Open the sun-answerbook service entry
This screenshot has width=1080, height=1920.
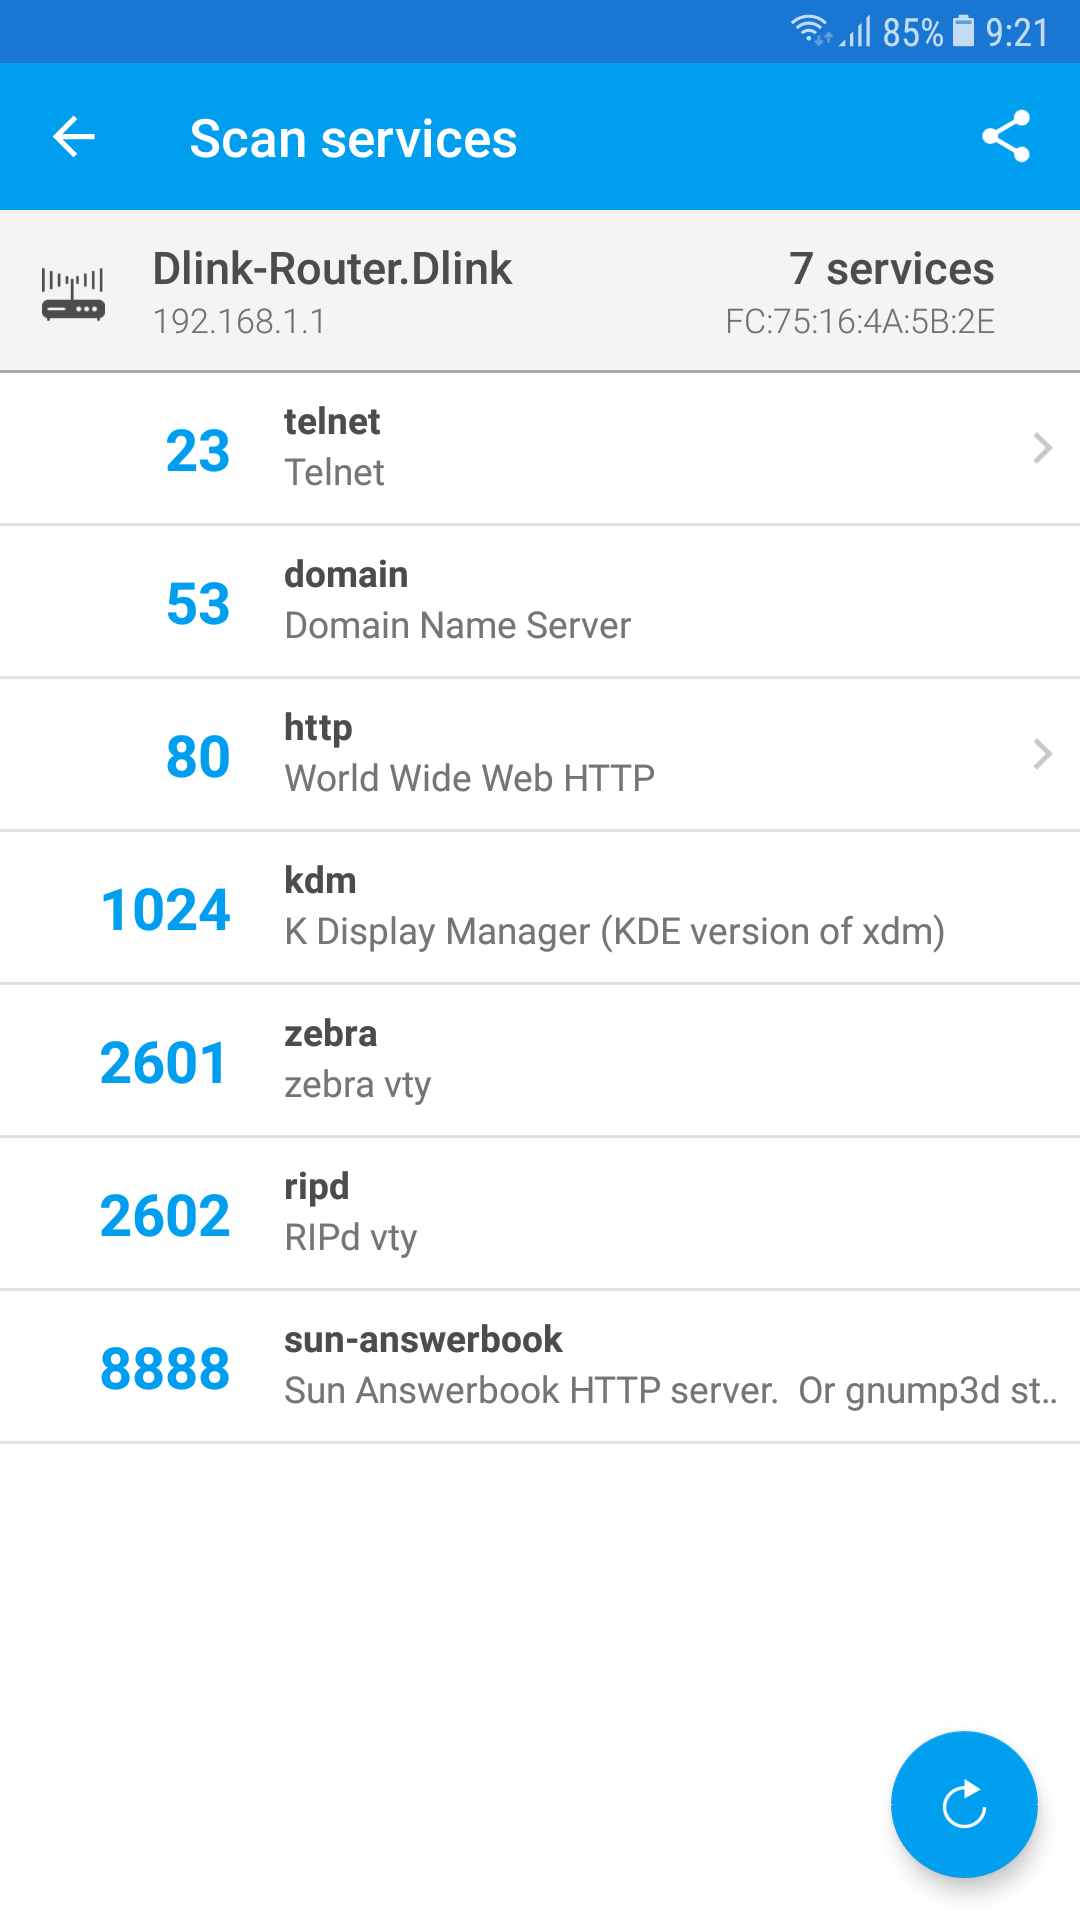pos(540,1367)
